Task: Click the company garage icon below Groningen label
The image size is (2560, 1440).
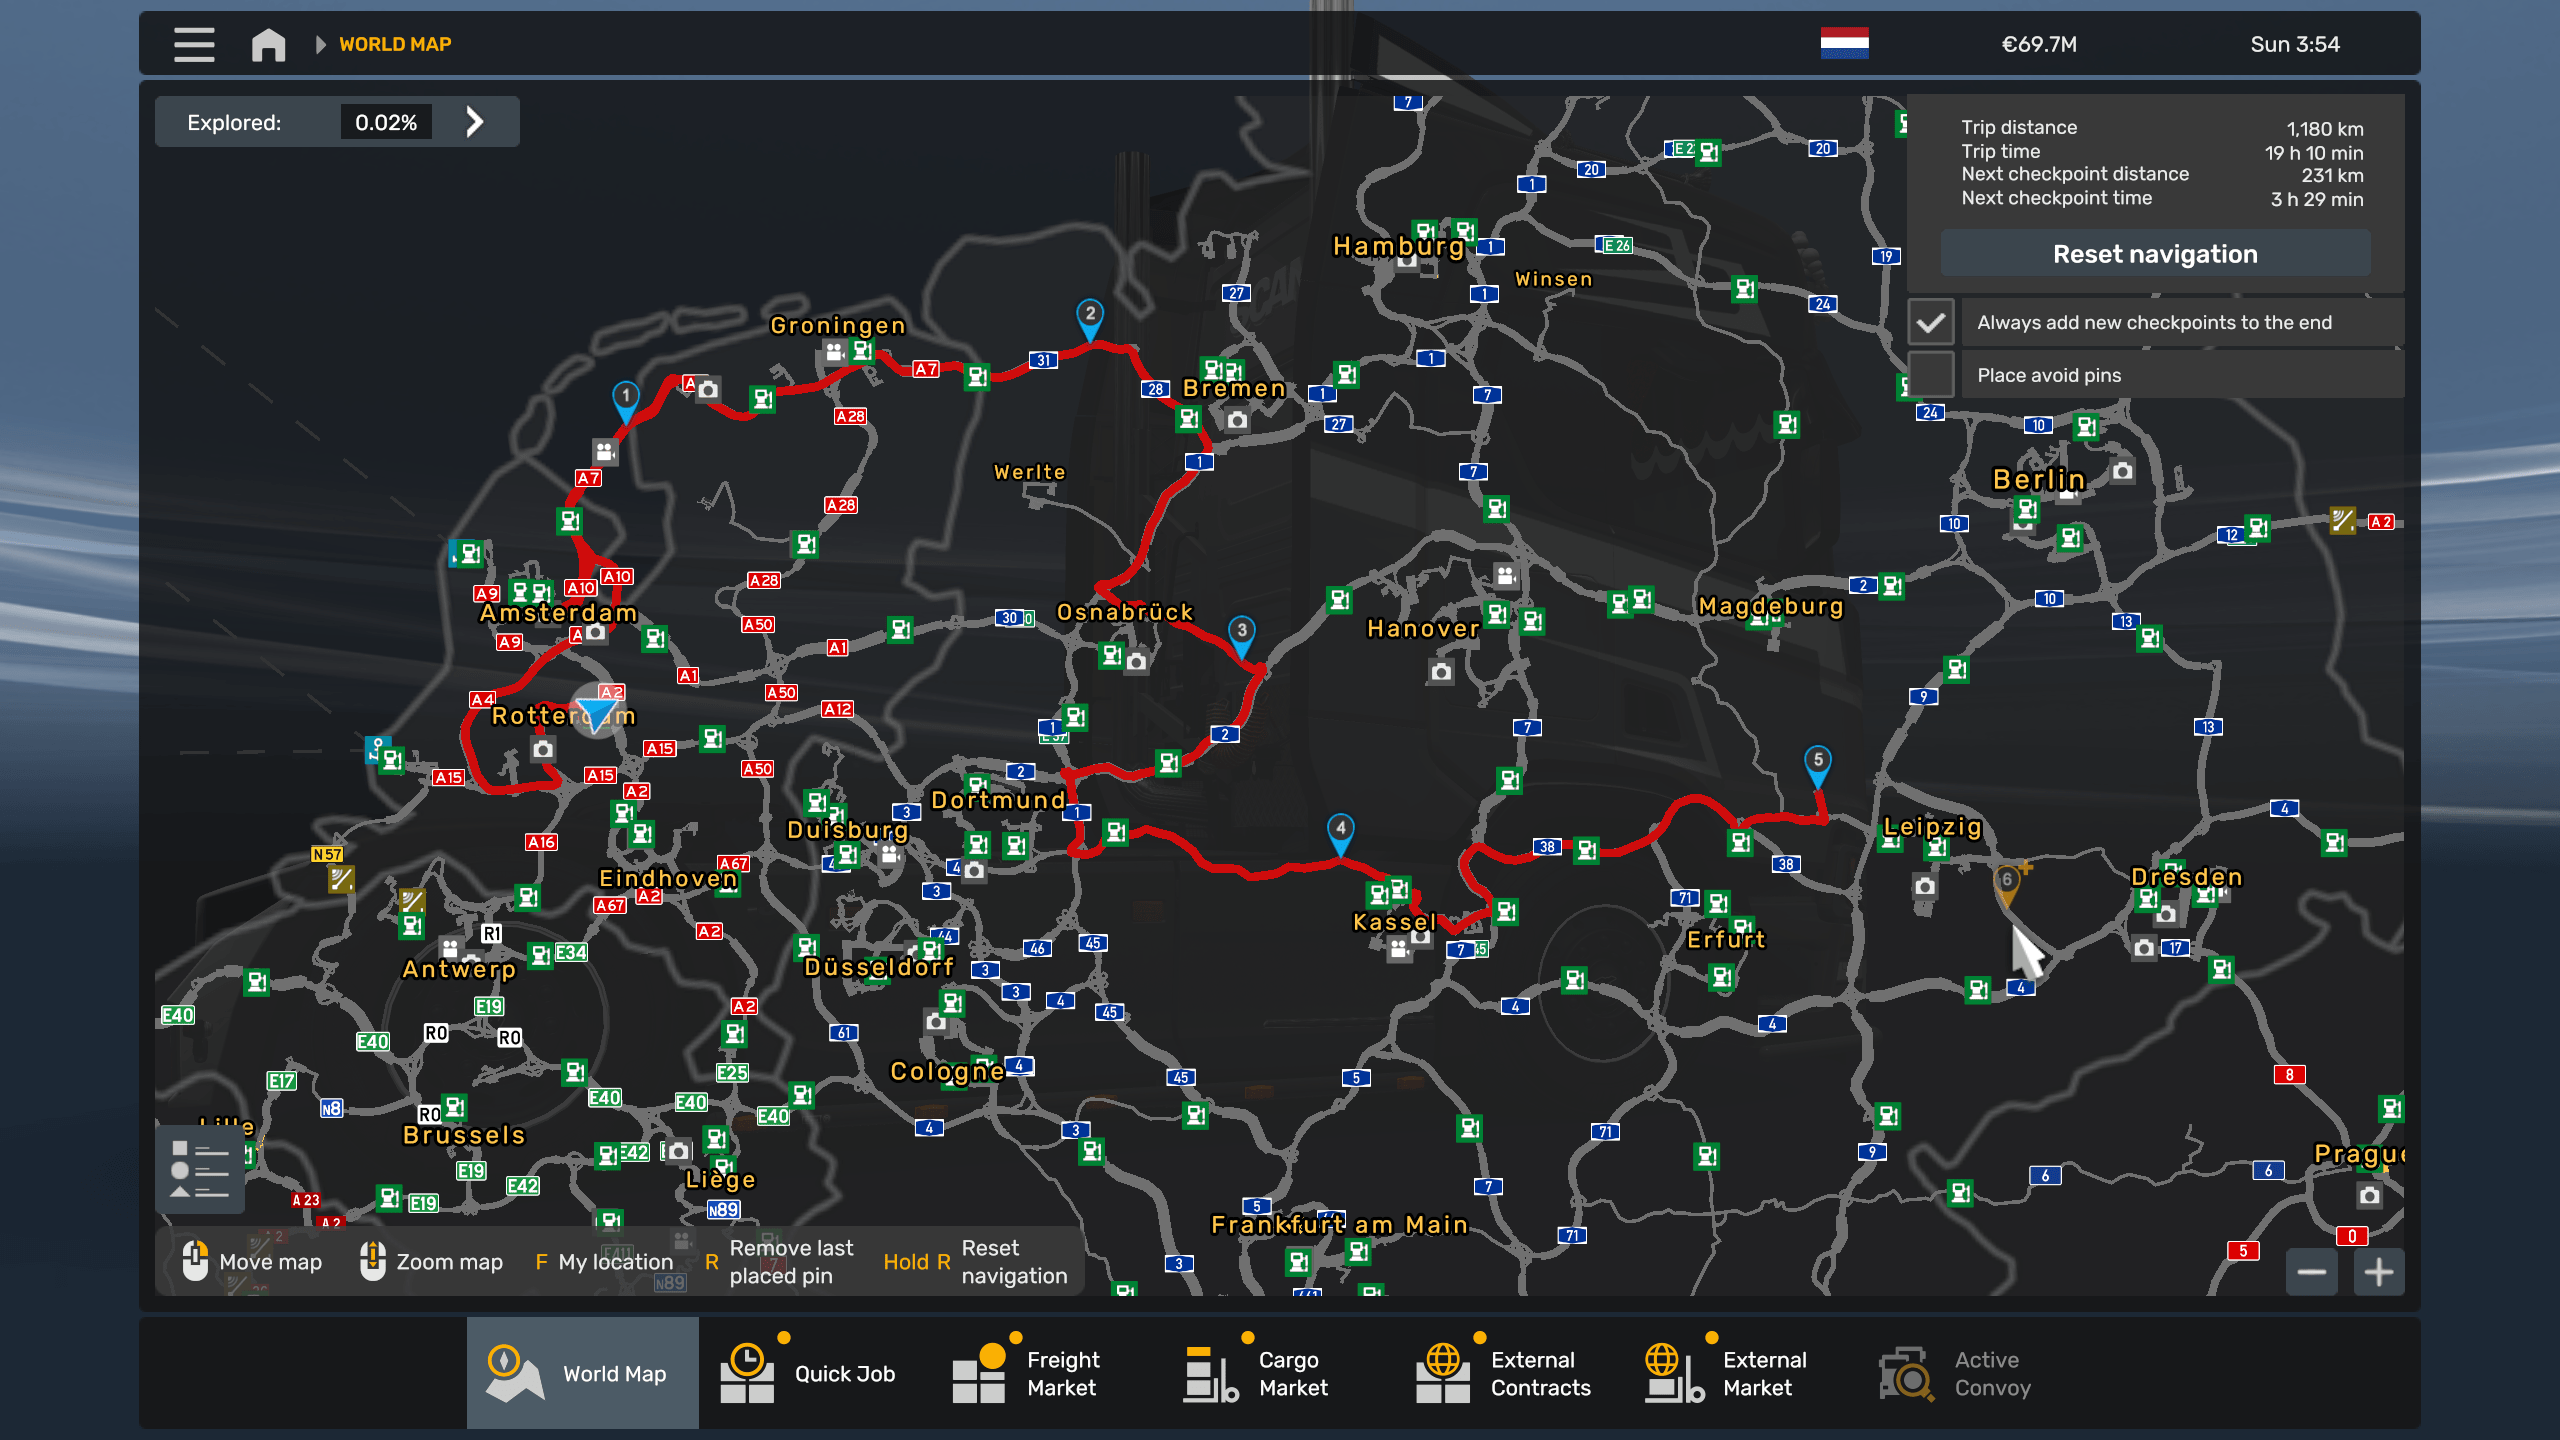Action: pyautogui.click(x=834, y=352)
